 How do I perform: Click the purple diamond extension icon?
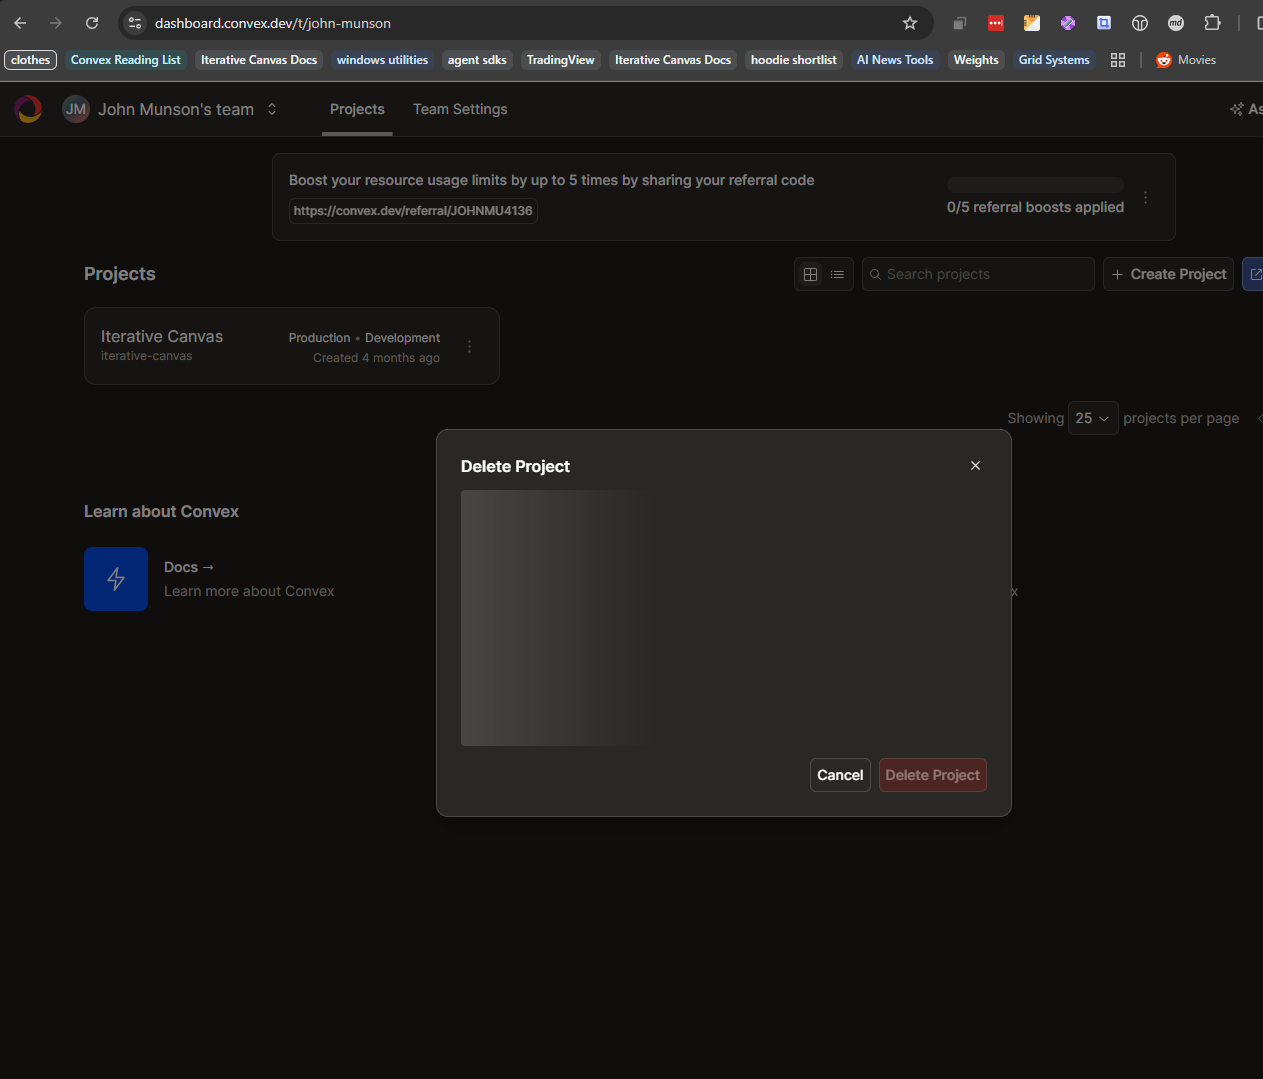tap(1068, 23)
